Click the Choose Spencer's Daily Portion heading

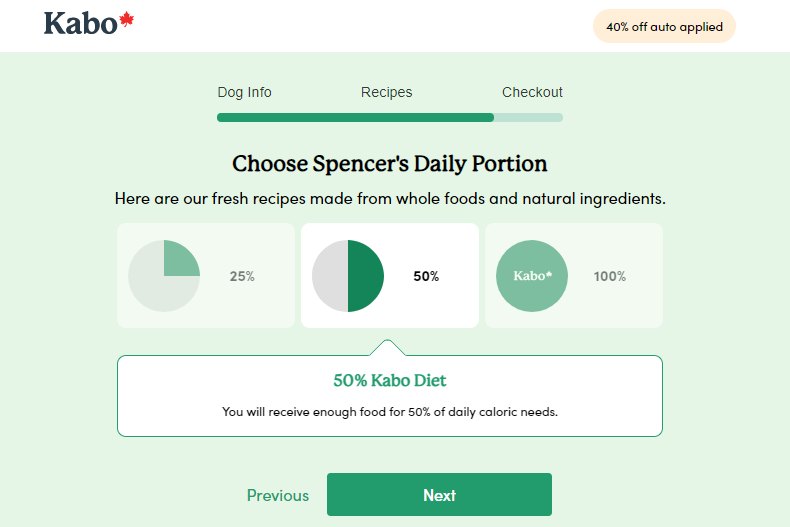pos(389,164)
